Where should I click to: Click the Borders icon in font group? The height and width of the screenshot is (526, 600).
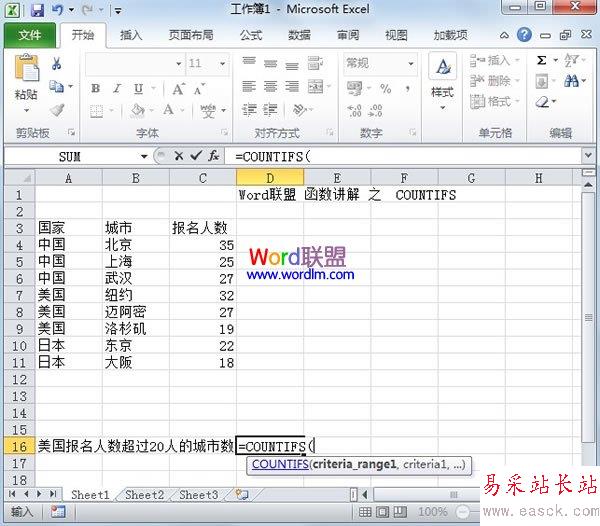(96, 111)
